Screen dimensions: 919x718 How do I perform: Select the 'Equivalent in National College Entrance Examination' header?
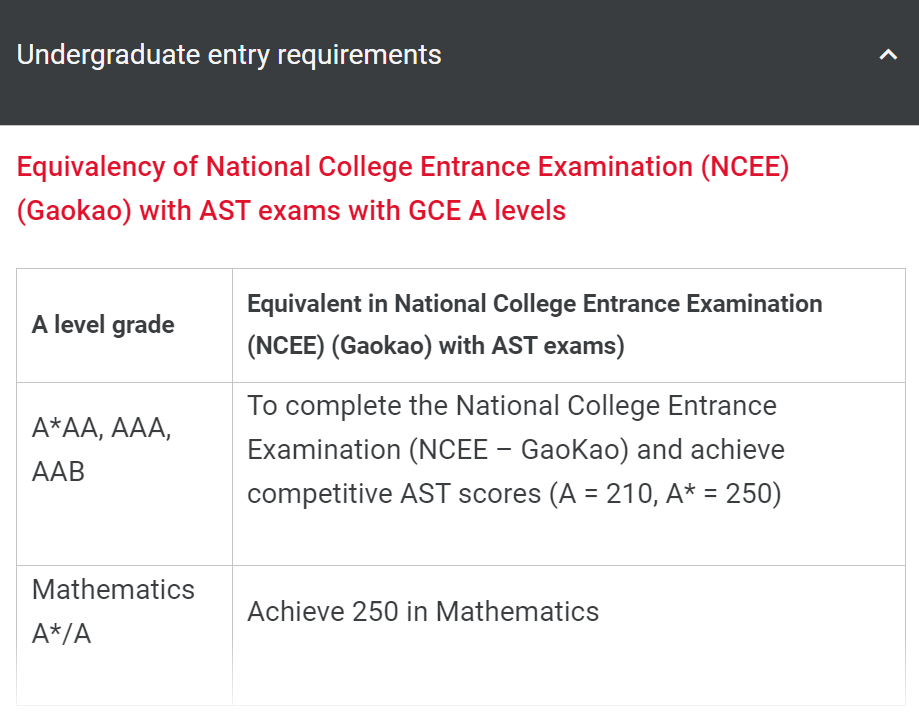tap(534, 303)
